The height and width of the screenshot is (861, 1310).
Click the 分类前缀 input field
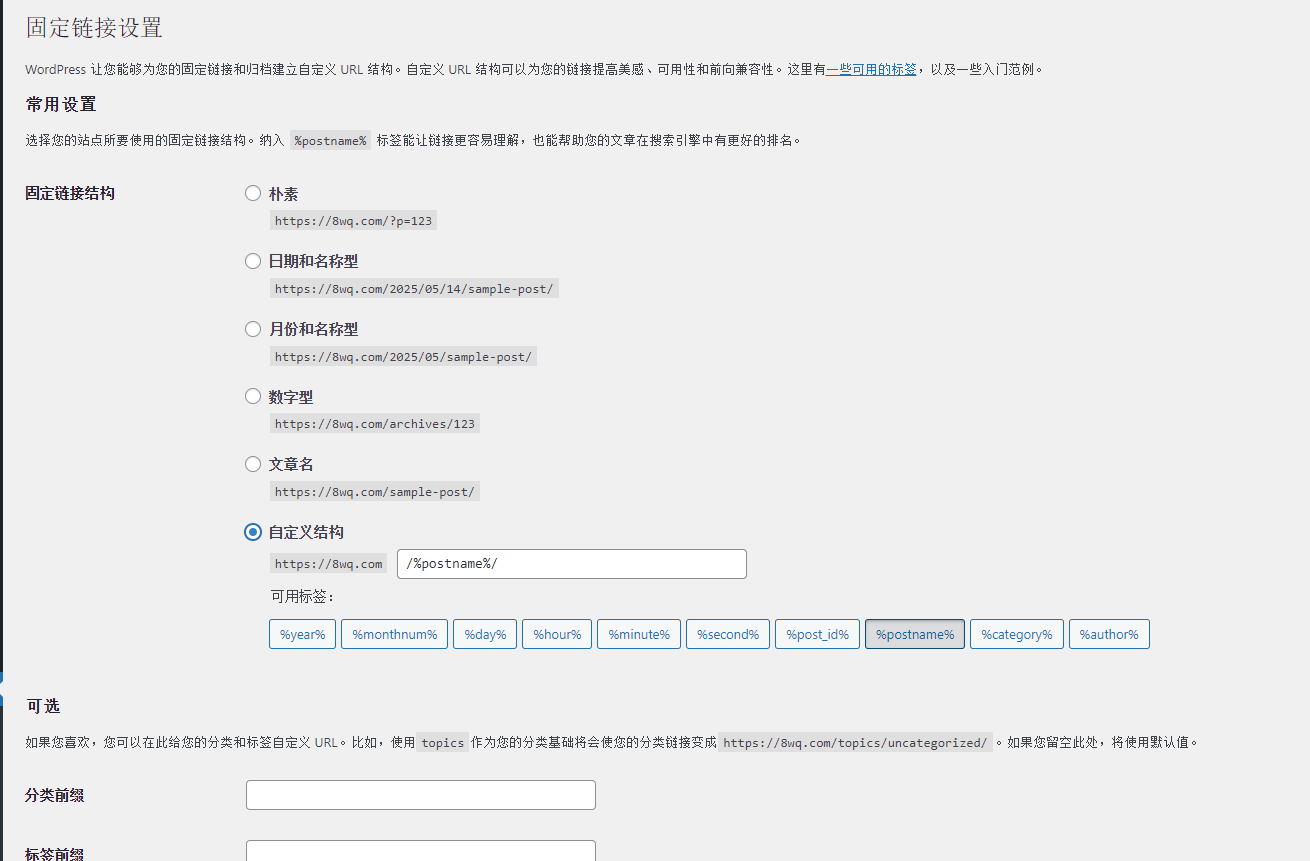coord(420,795)
